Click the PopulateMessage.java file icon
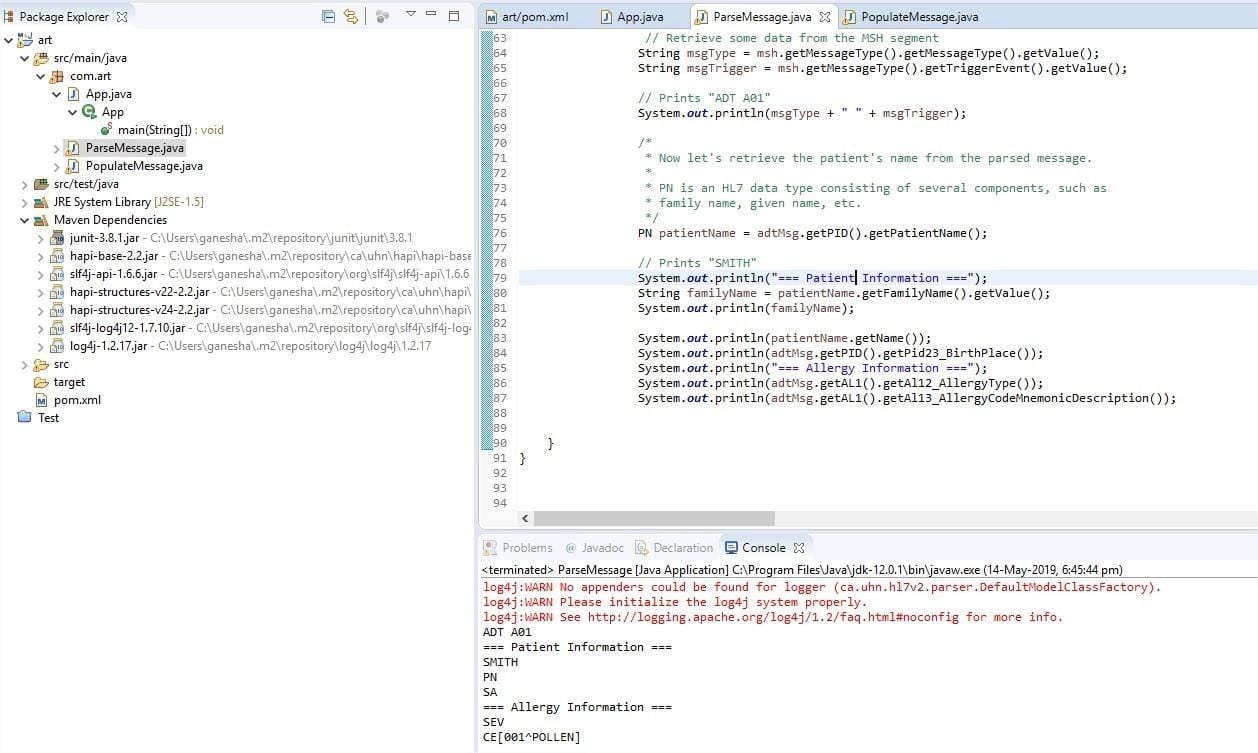This screenshot has width=1258, height=753. [x=73, y=166]
